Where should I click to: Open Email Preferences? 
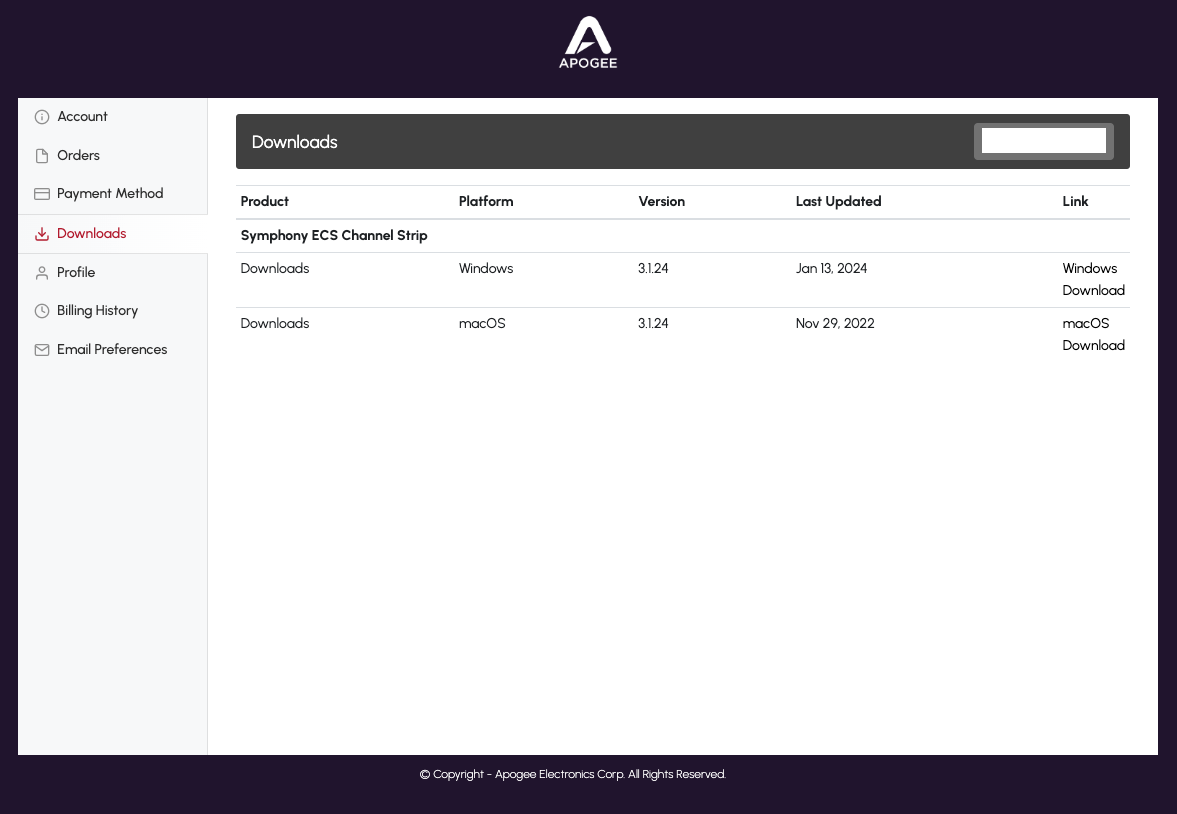click(x=113, y=350)
